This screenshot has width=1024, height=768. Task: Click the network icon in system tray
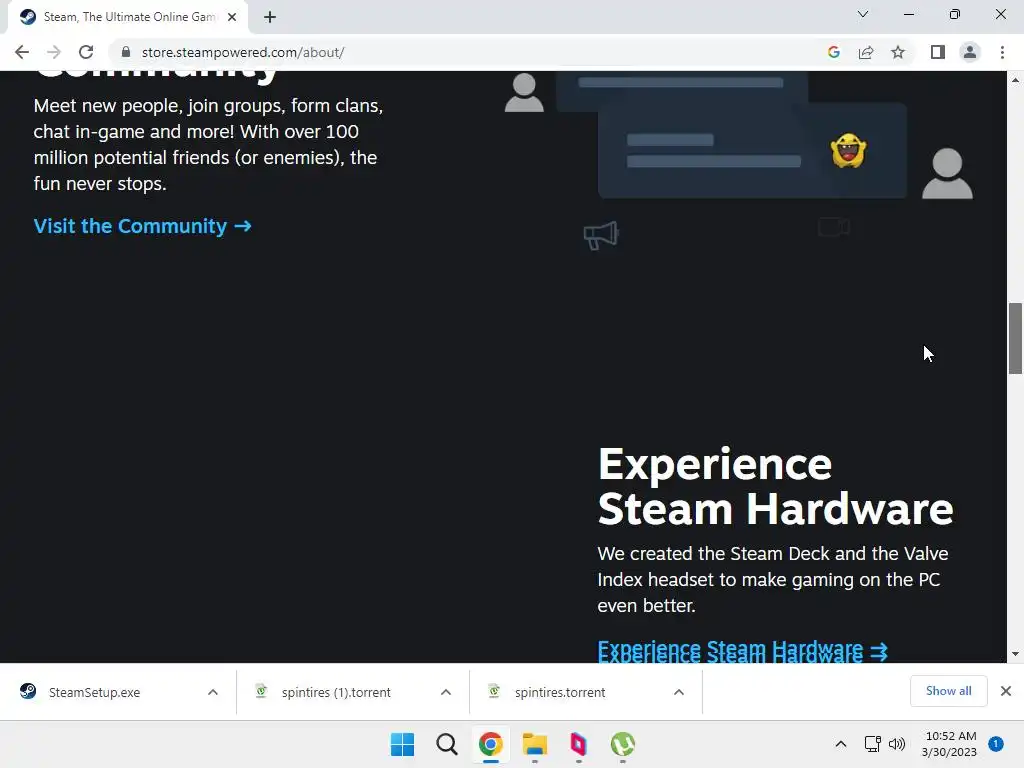pyautogui.click(x=872, y=744)
